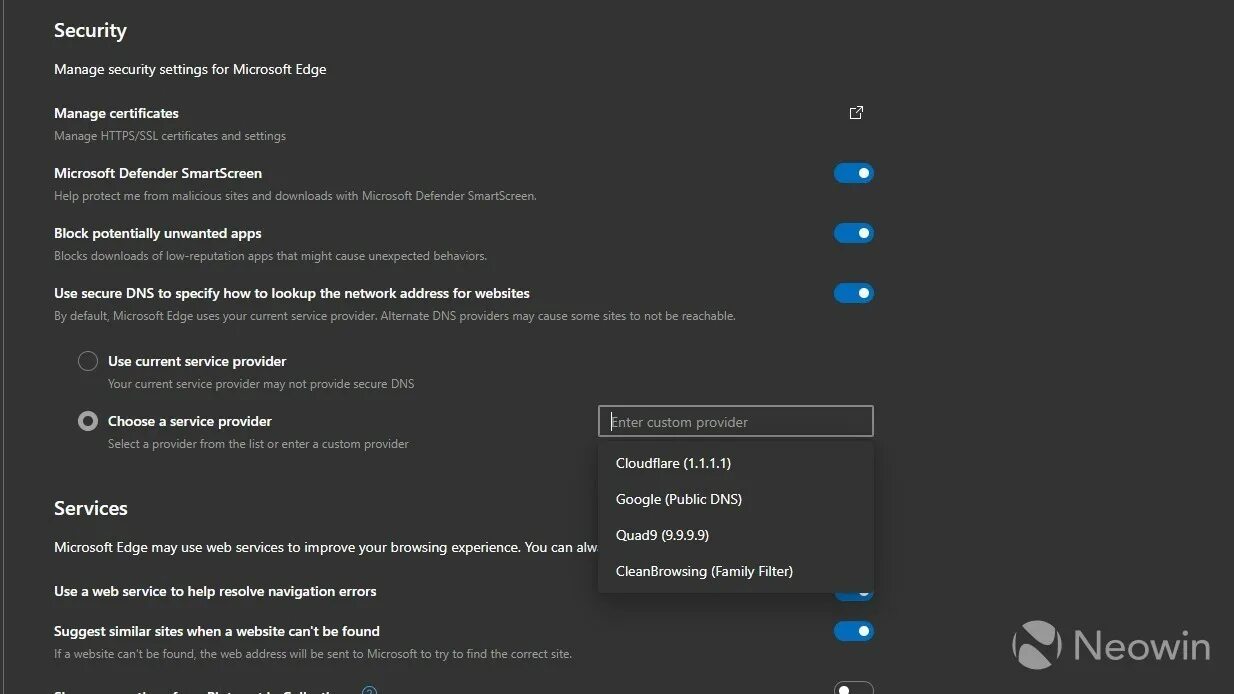Click Microsoft Defender SmartScreen heading text
This screenshot has height=694, width=1234.
point(158,173)
